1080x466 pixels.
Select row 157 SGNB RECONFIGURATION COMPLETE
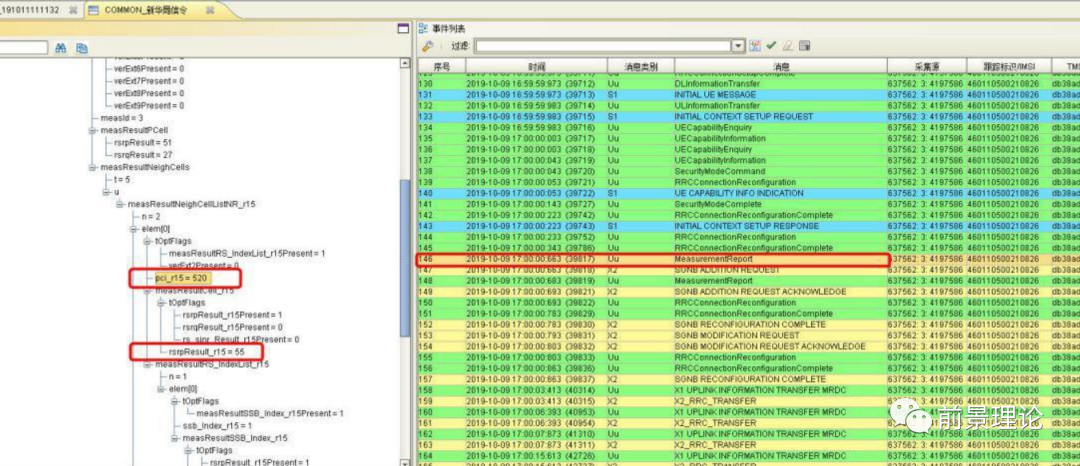pyautogui.click(x=749, y=379)
